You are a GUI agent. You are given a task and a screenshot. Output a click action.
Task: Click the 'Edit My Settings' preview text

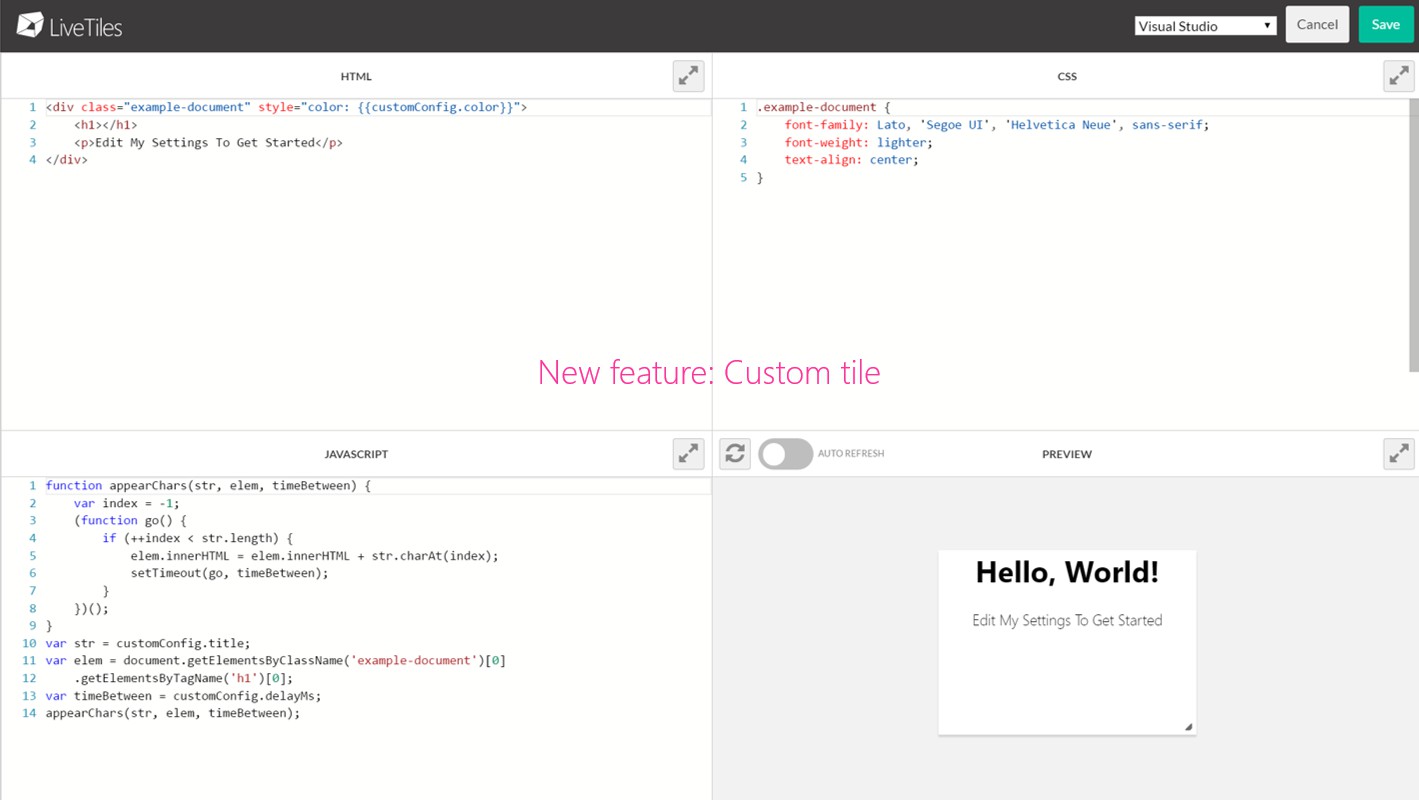pyautogui.click(x=1067, y=620)
